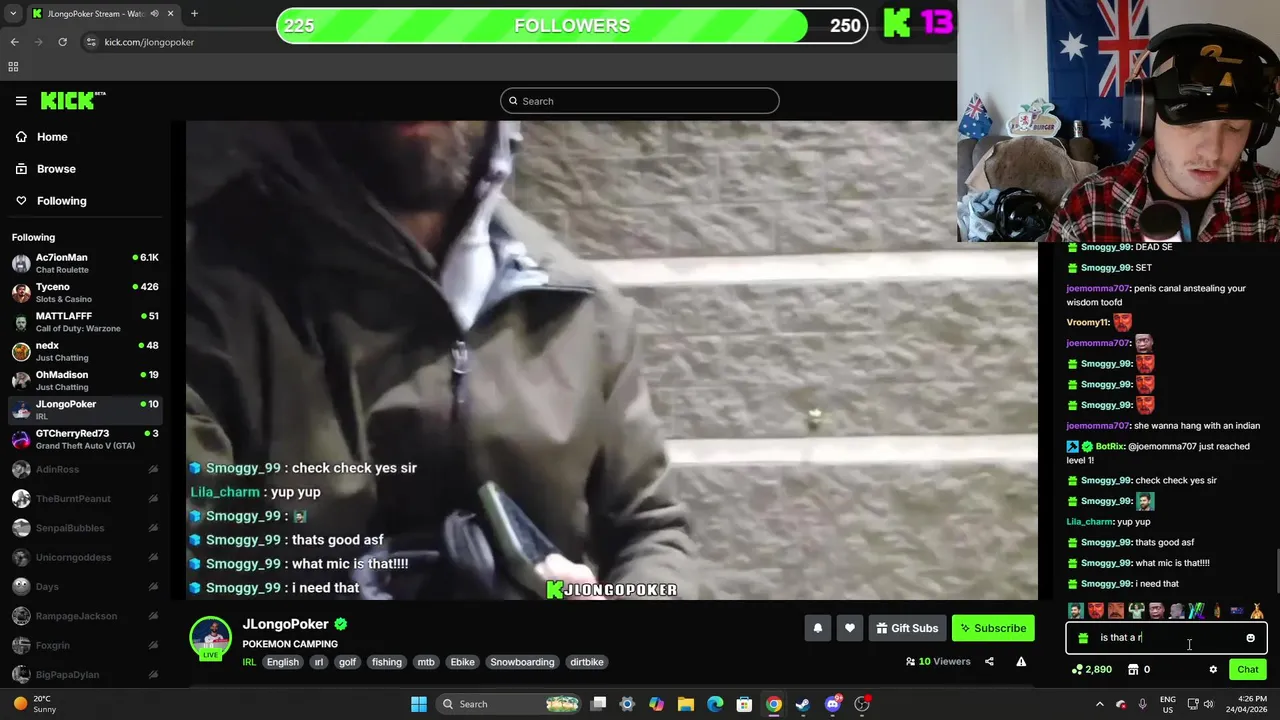Image resolution: width=1280 pixels, height=720 pixels.
Task: Click BotRix username in chat
Action: (x=1110, y=446)
